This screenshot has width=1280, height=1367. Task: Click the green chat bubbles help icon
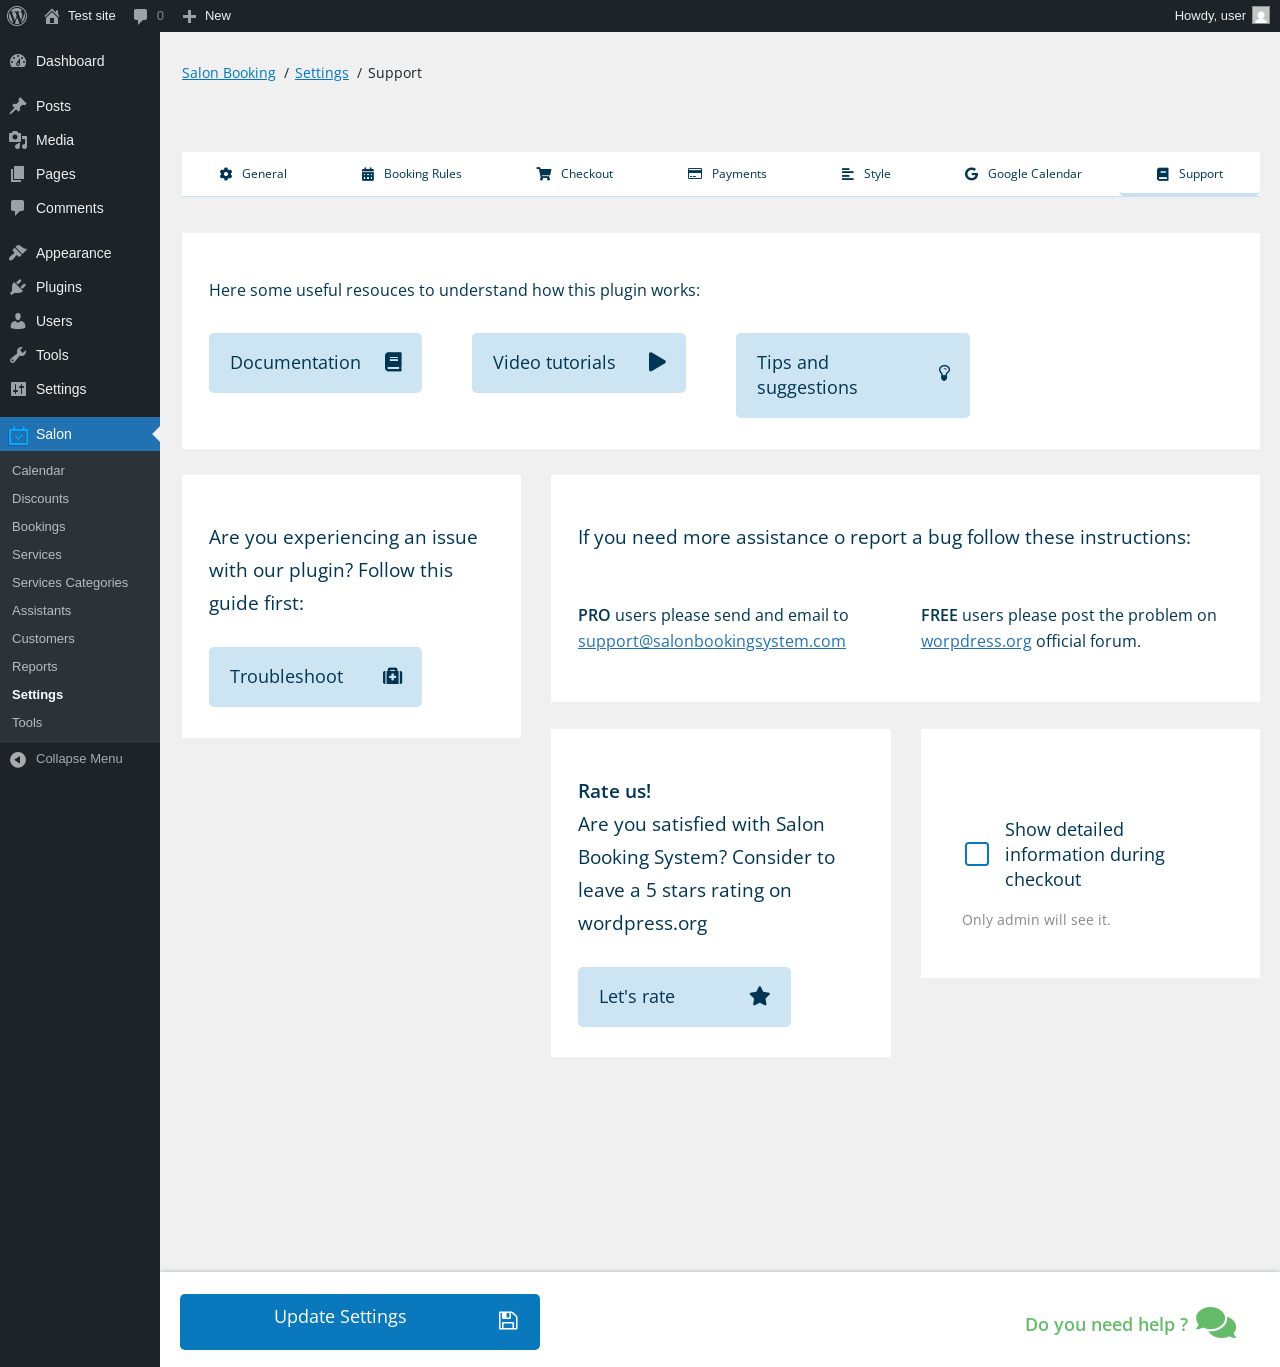[x=1216, y=1323]
